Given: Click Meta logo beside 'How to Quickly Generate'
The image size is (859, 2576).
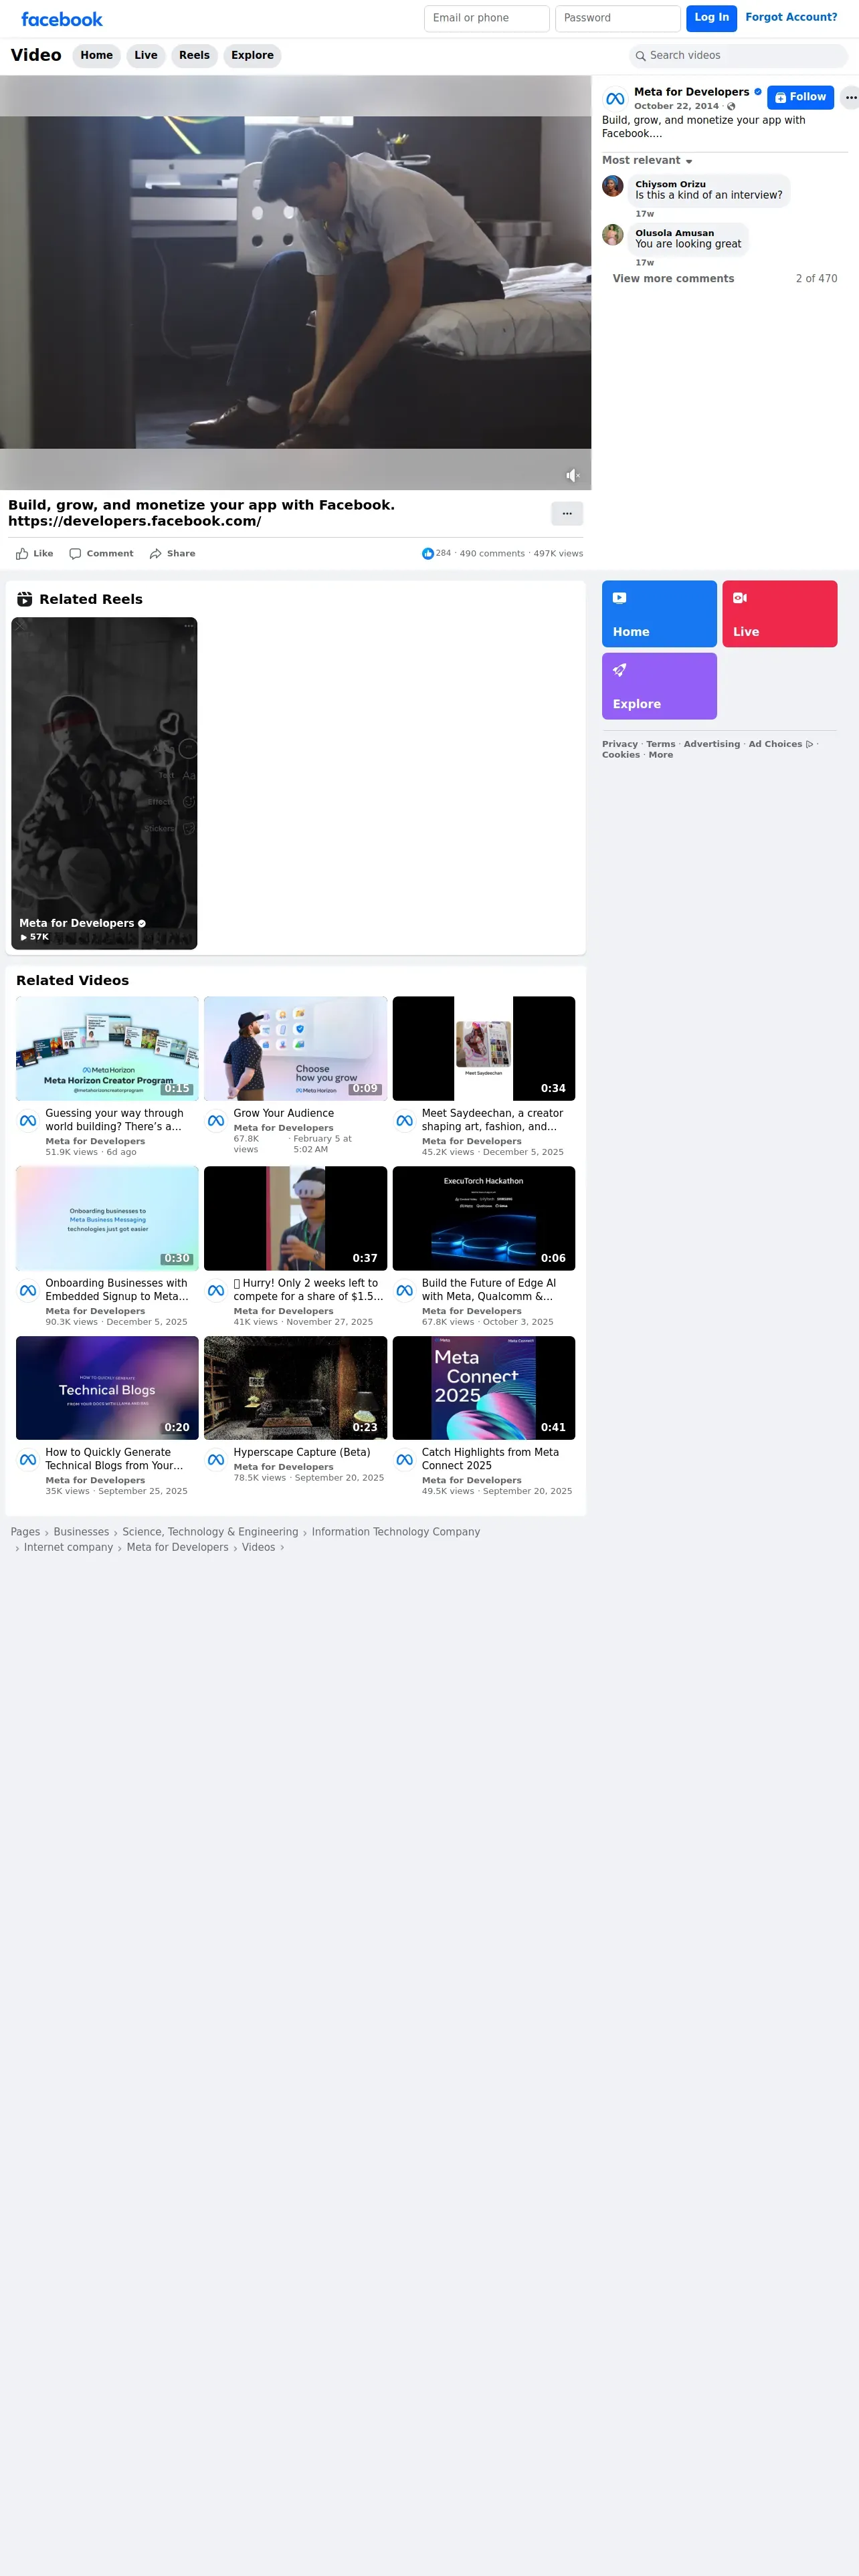Looking at the screenshot, I should click(28, 1460).
